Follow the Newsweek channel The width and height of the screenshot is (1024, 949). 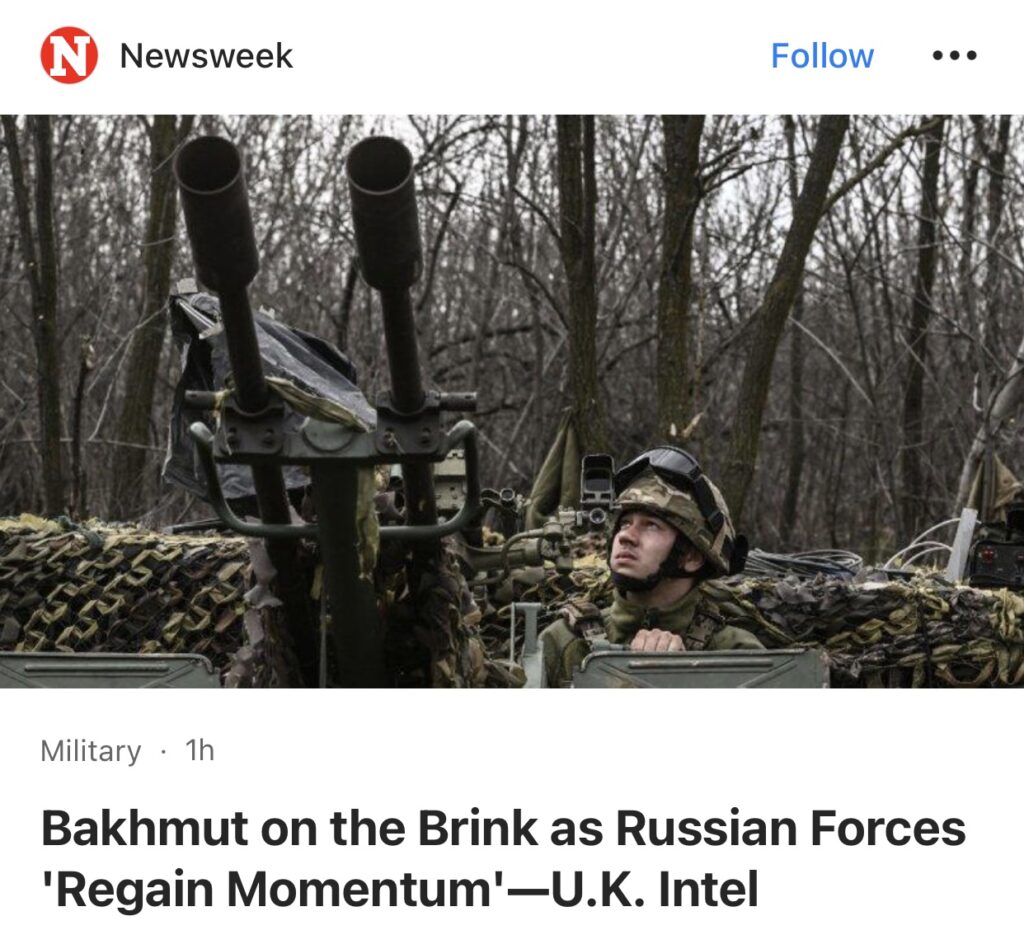pyautogui.click(x=822, y=56)
